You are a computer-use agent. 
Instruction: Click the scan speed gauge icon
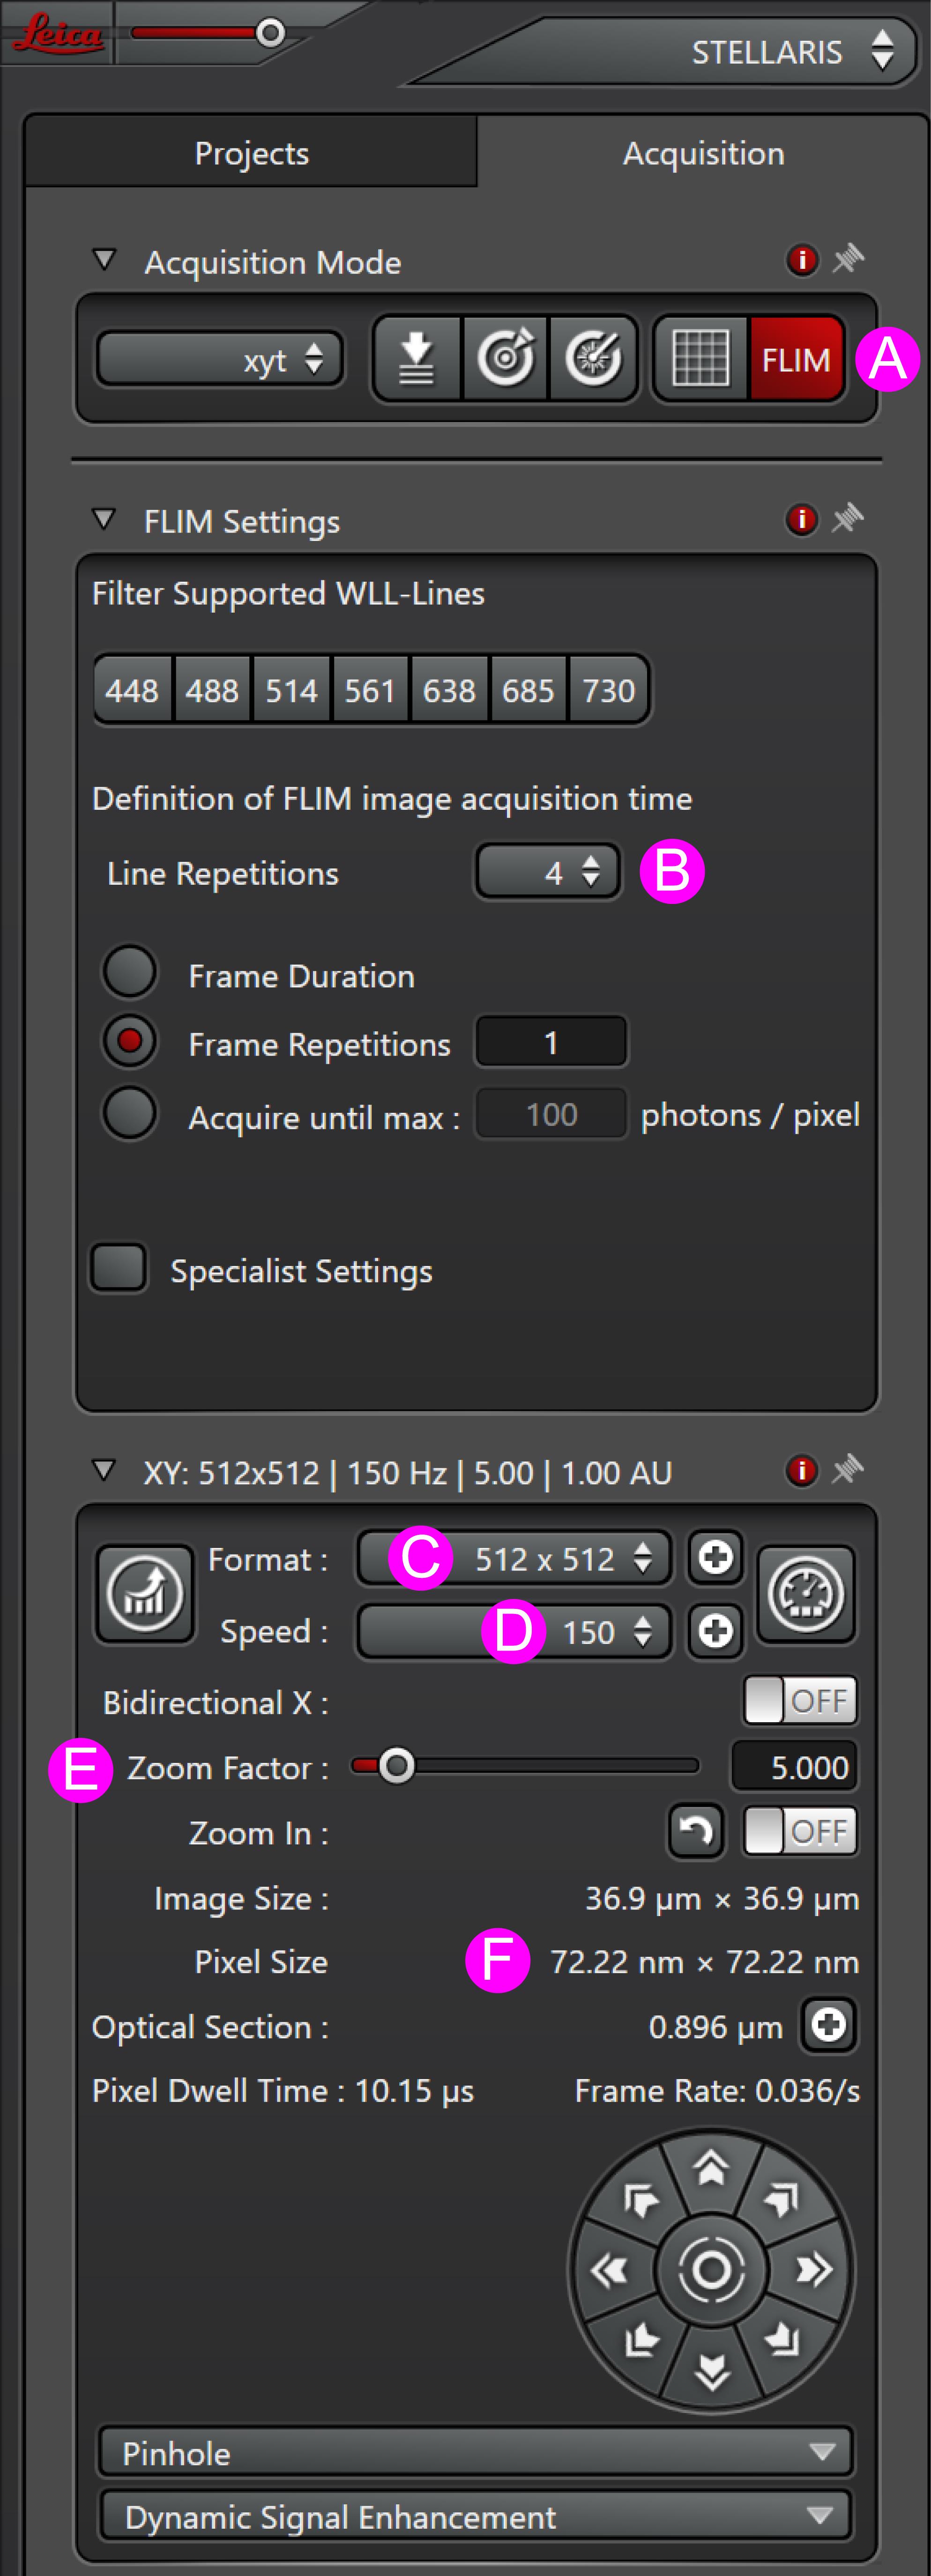pos(805,1594)
